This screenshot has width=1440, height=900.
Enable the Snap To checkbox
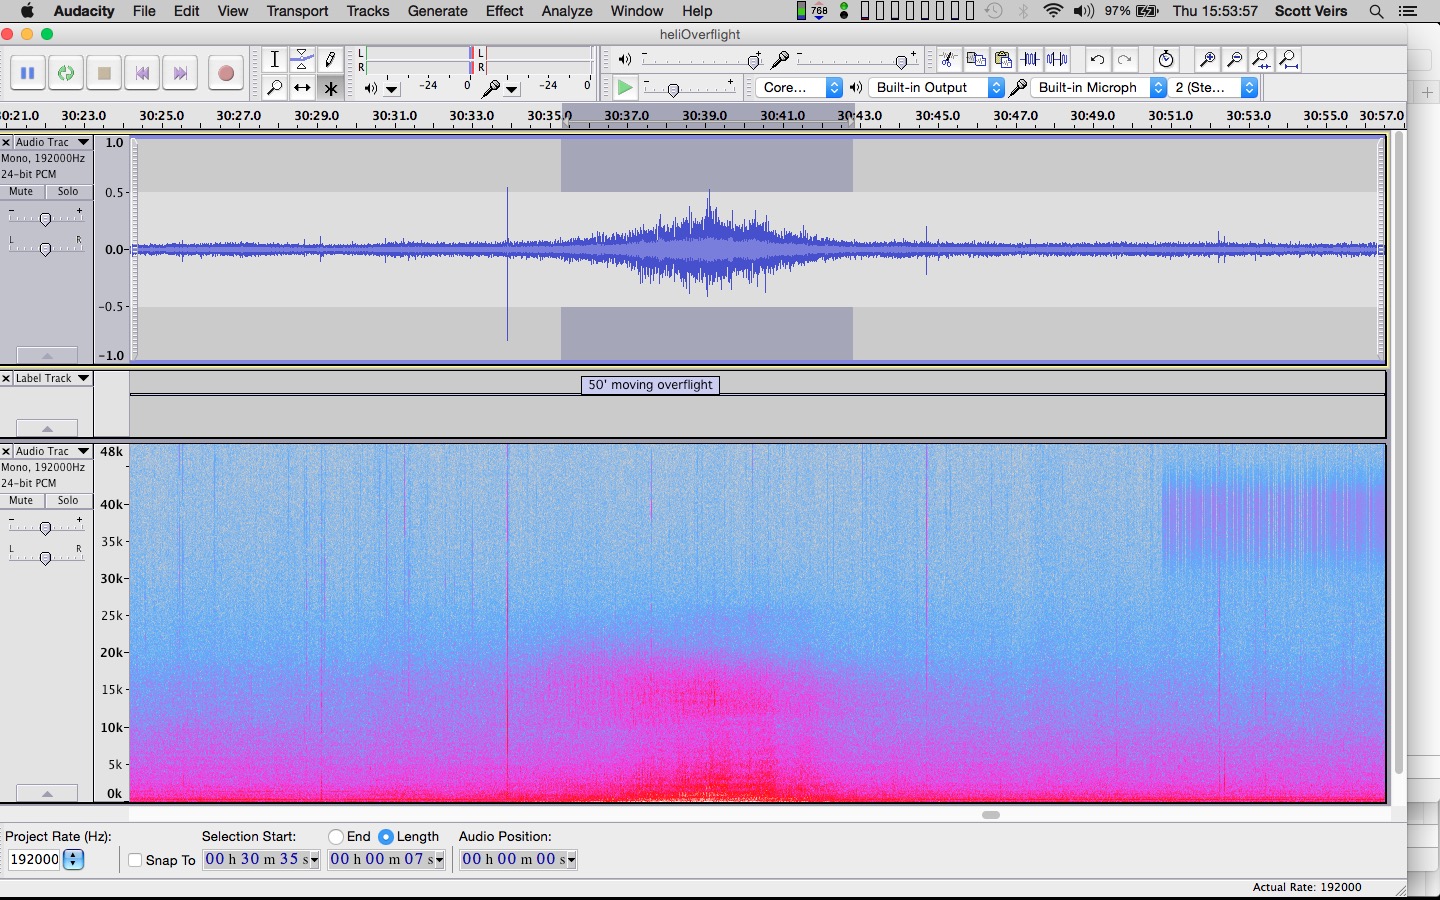coord(136,860)
